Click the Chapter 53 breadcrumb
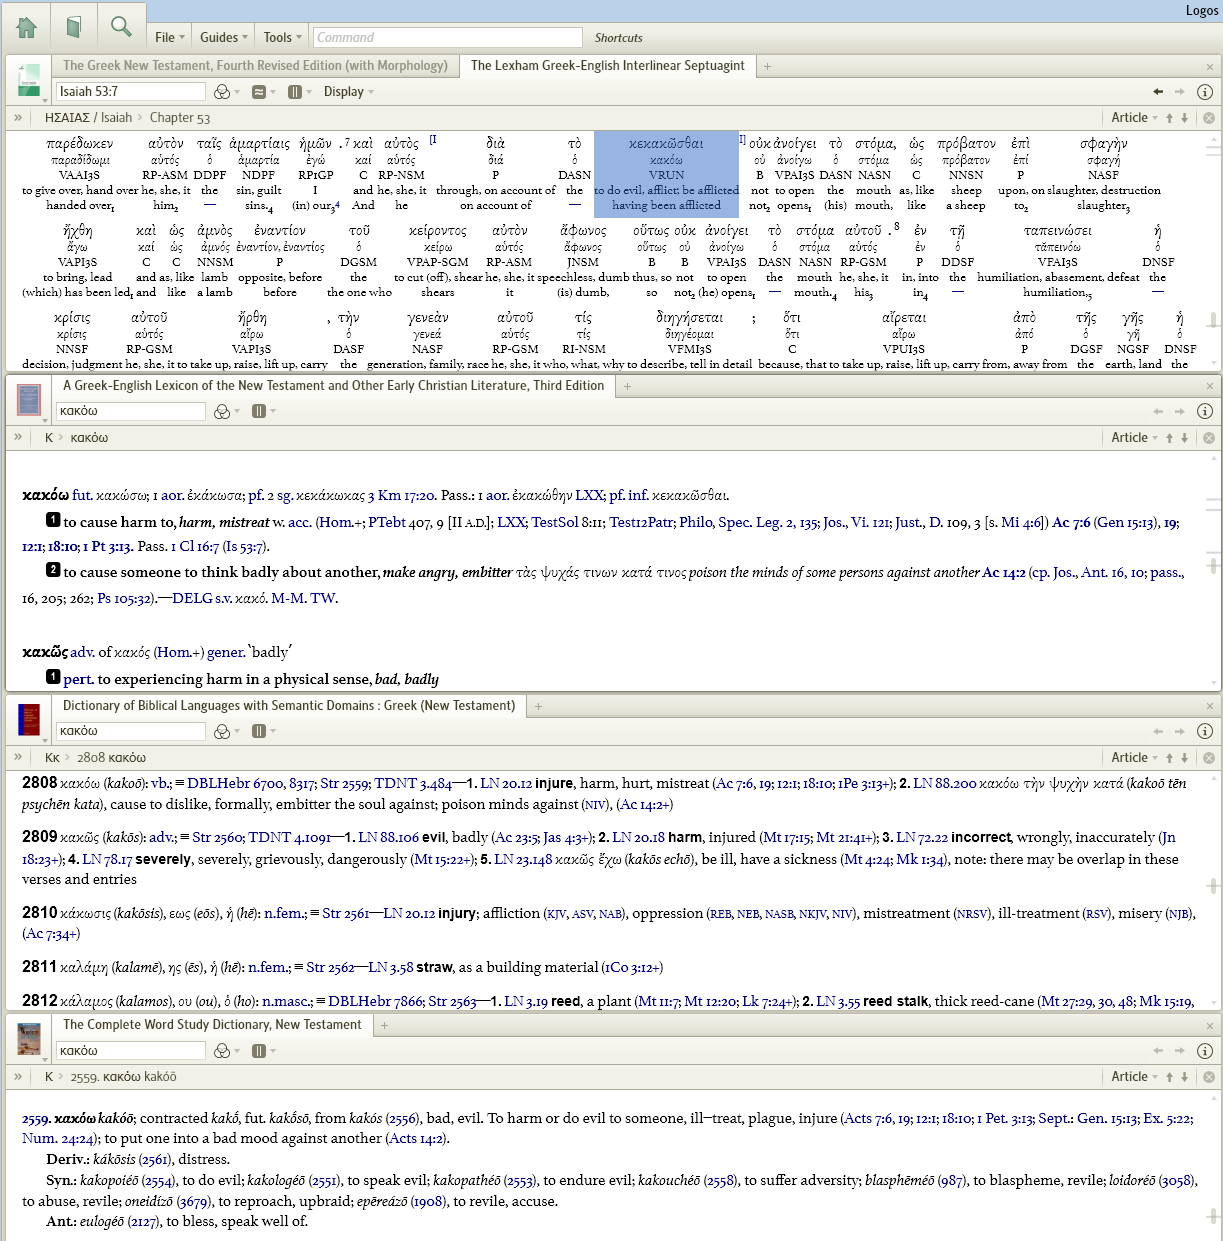 tap(180, 118)
